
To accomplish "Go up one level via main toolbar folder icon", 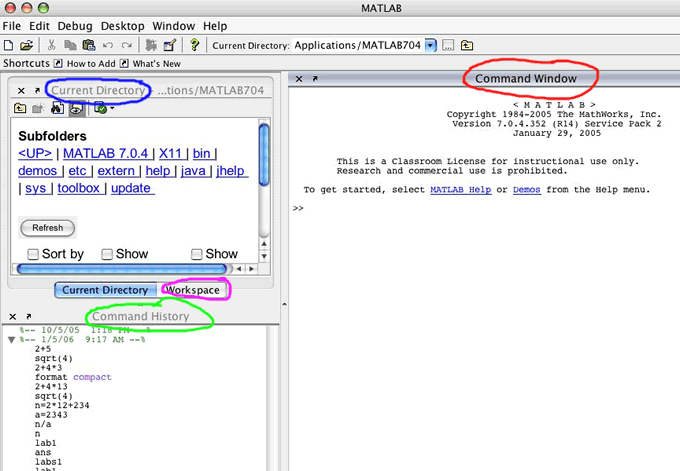I will (x=467, y=45).
